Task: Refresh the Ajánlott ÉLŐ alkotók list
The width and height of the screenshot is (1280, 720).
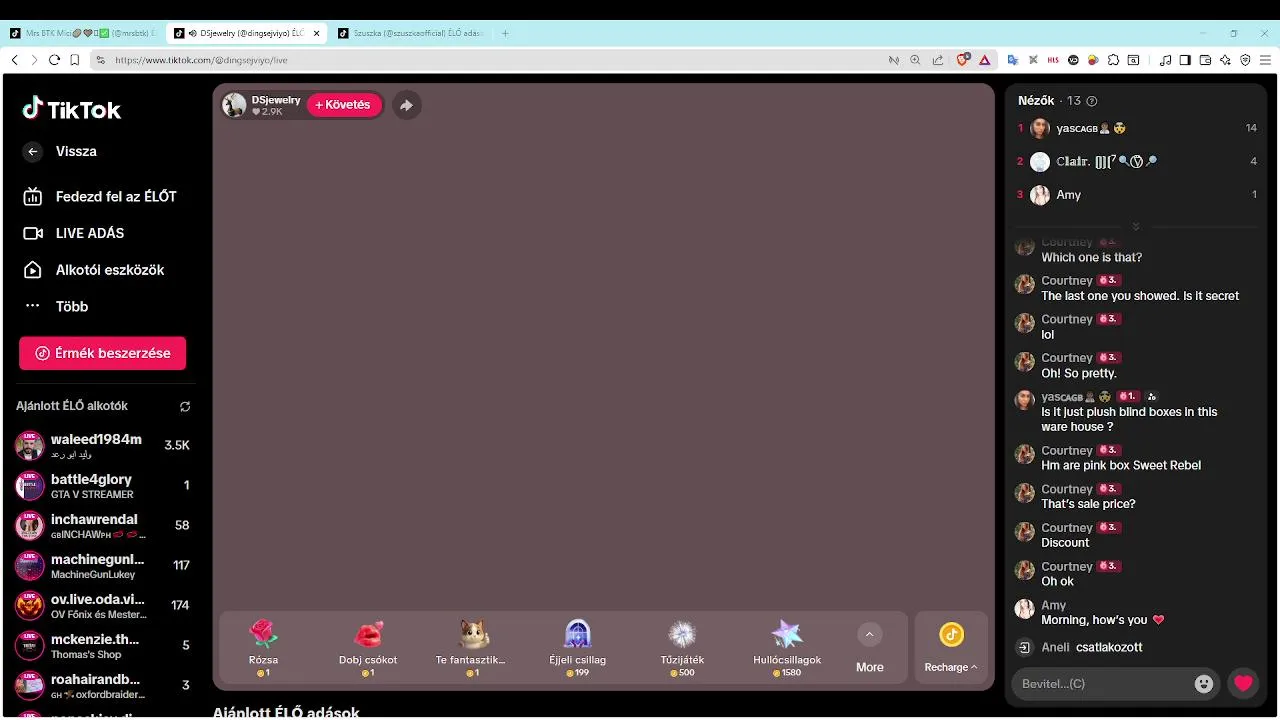Action: (x=185, y=407)
